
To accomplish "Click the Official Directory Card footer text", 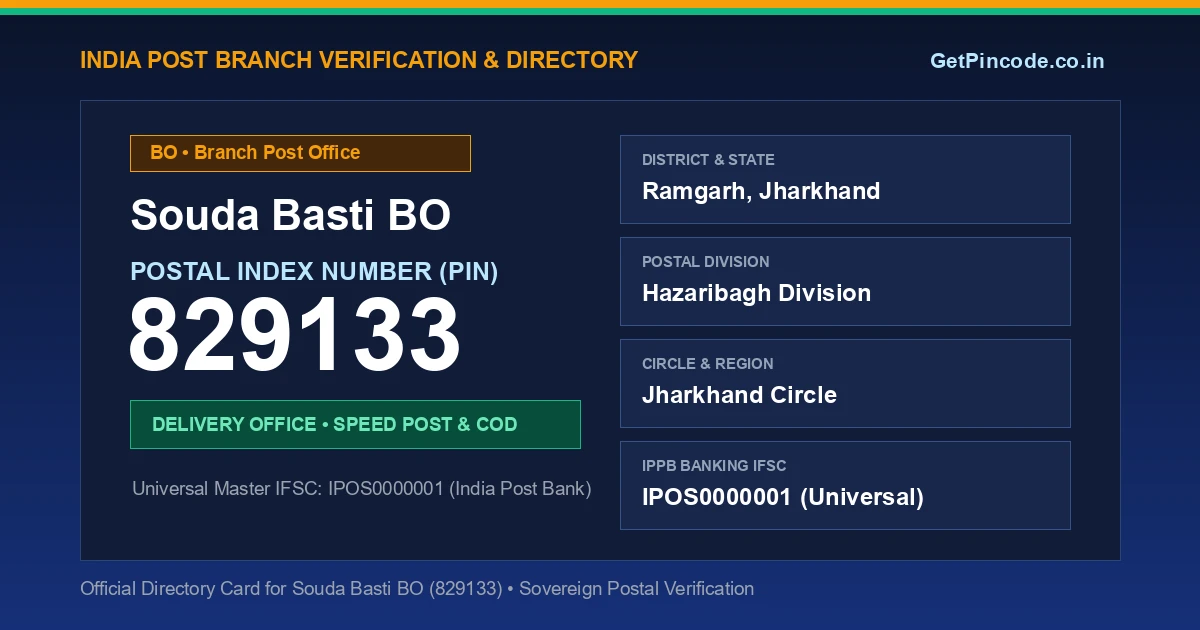I will point(417,589).
